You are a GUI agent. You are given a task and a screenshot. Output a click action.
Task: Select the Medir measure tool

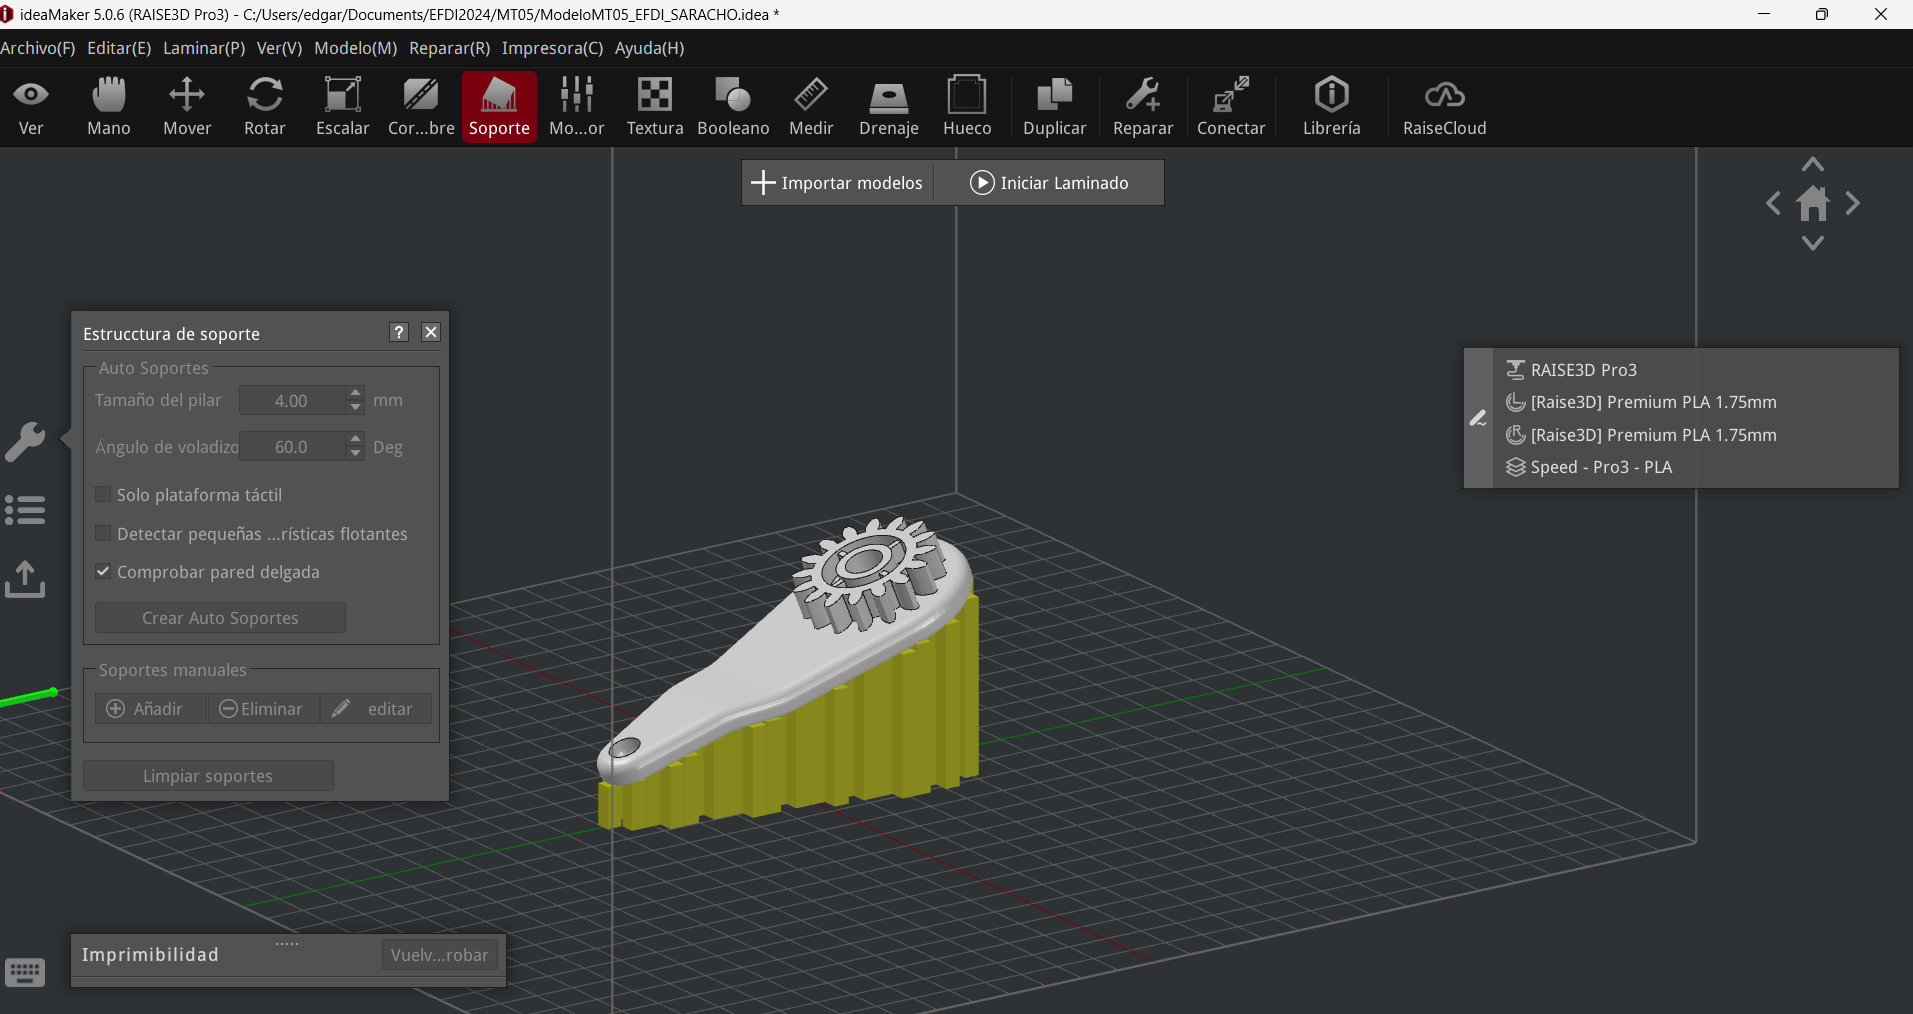811,107
